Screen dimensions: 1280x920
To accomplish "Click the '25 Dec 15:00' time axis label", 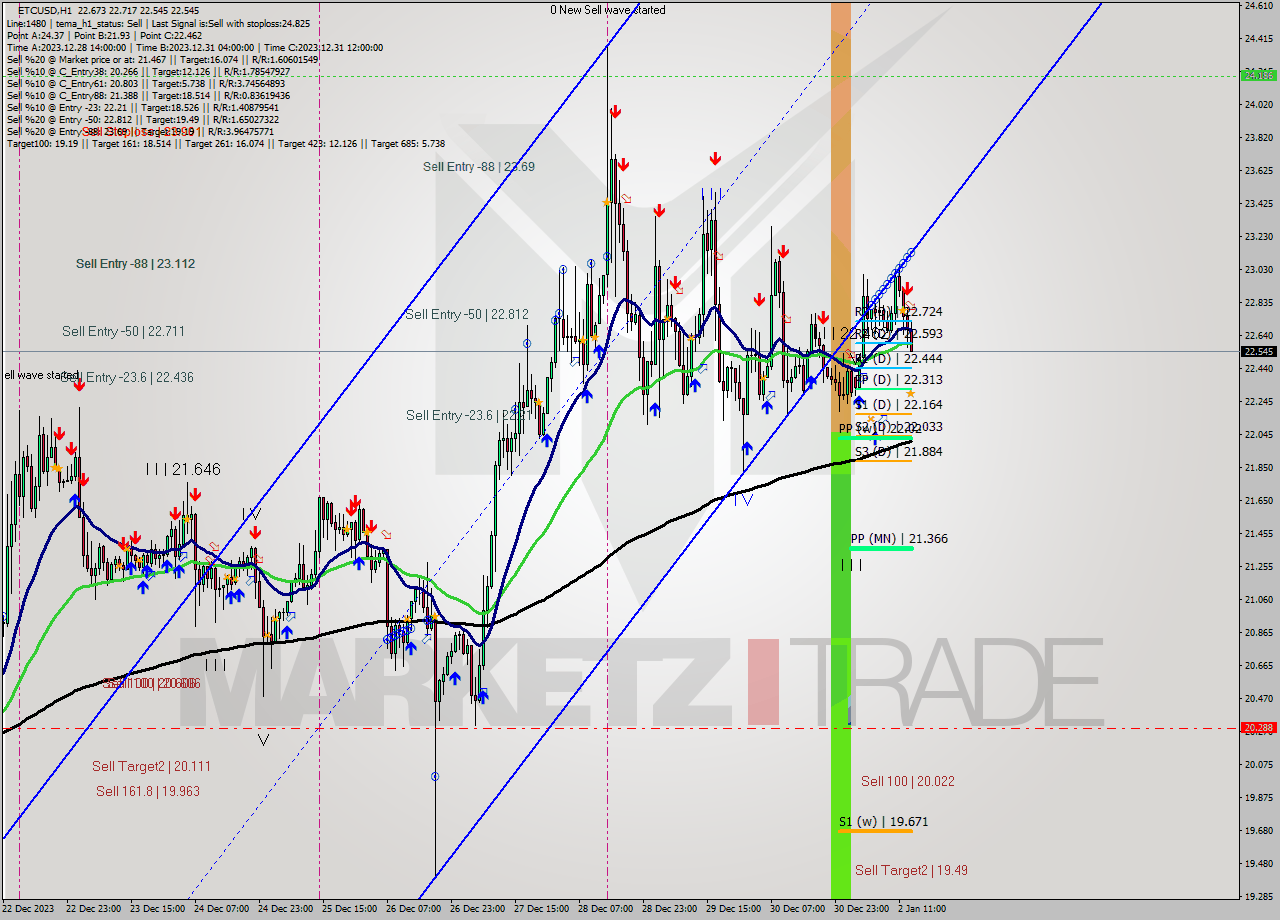I will (349, 909).
